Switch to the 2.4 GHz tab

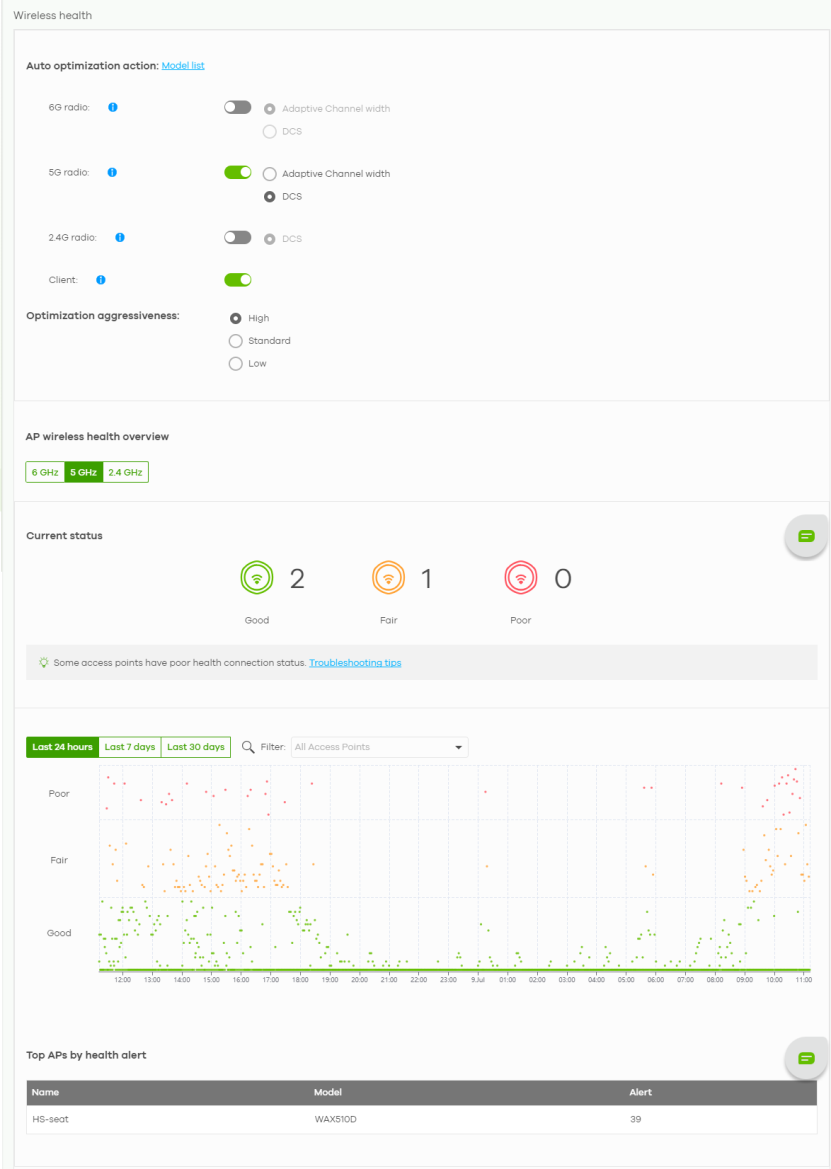125,472
